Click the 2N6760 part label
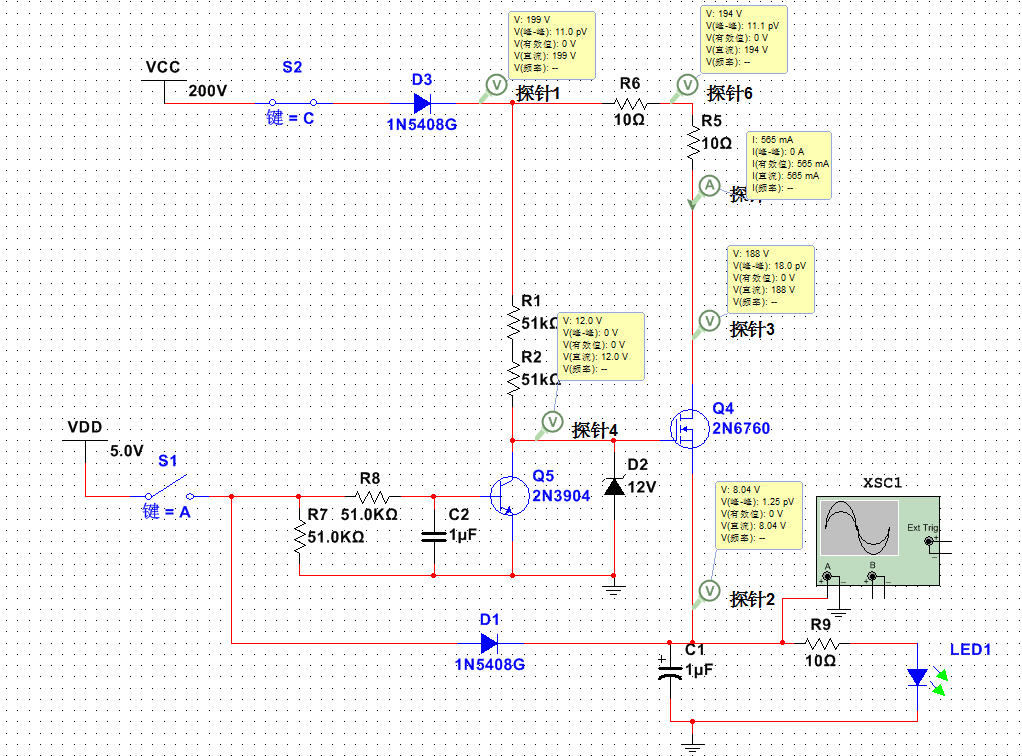The image size is (1022, 756). [741, 429]
